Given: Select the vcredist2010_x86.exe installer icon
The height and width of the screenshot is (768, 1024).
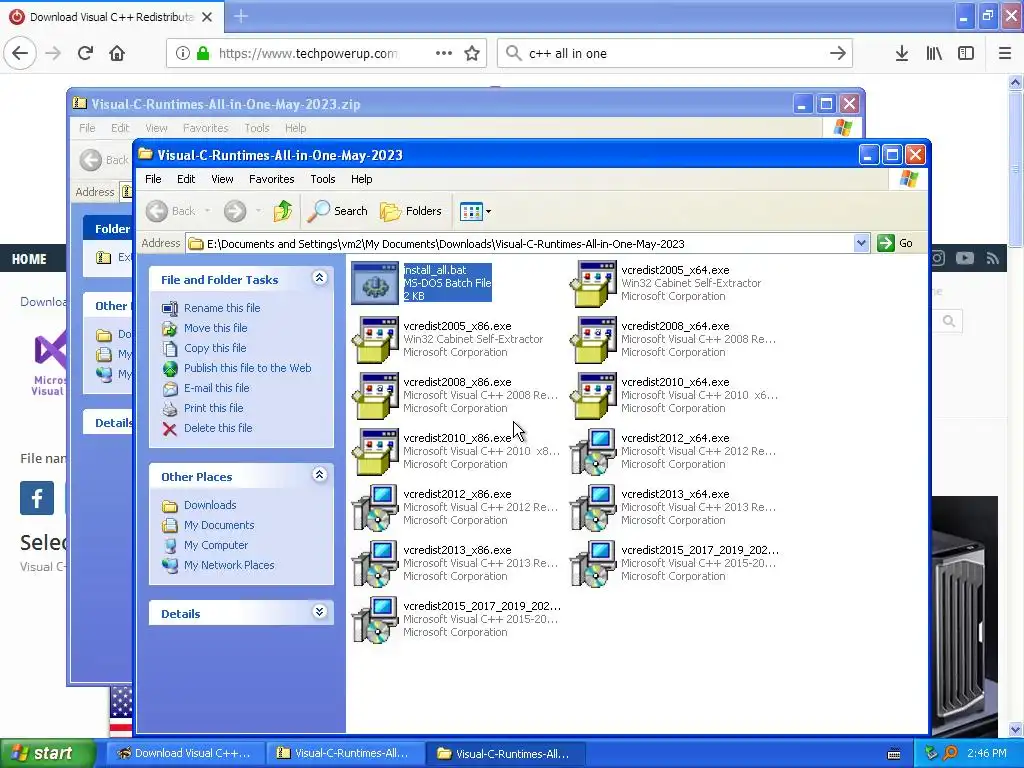Looking at the screenshot, I should tap(375, 451).
